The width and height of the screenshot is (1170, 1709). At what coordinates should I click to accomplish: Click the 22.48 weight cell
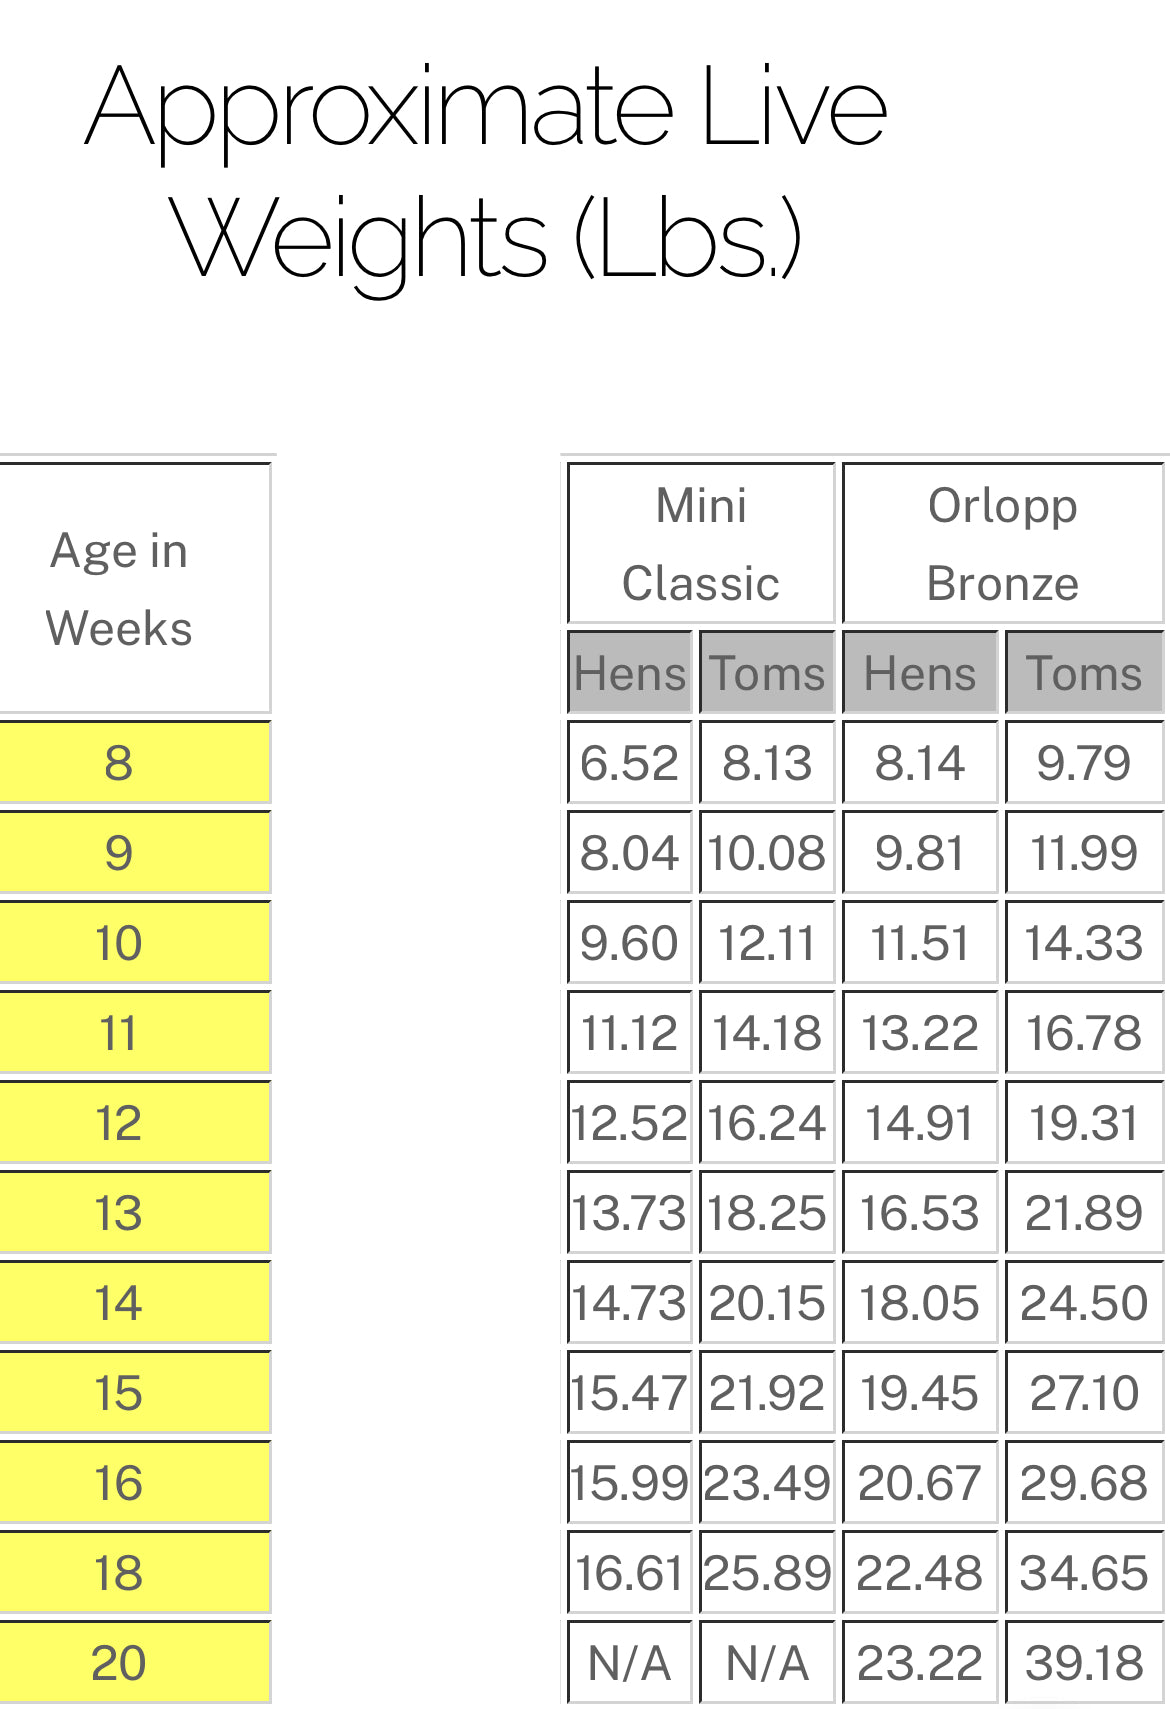[x=920, y=1573]
